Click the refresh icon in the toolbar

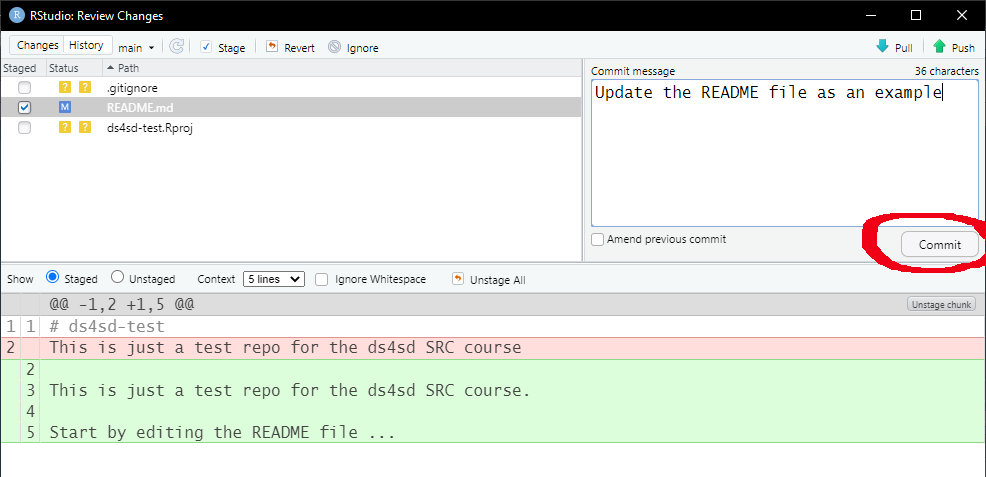pyautogui.click(x=177, y=47)
